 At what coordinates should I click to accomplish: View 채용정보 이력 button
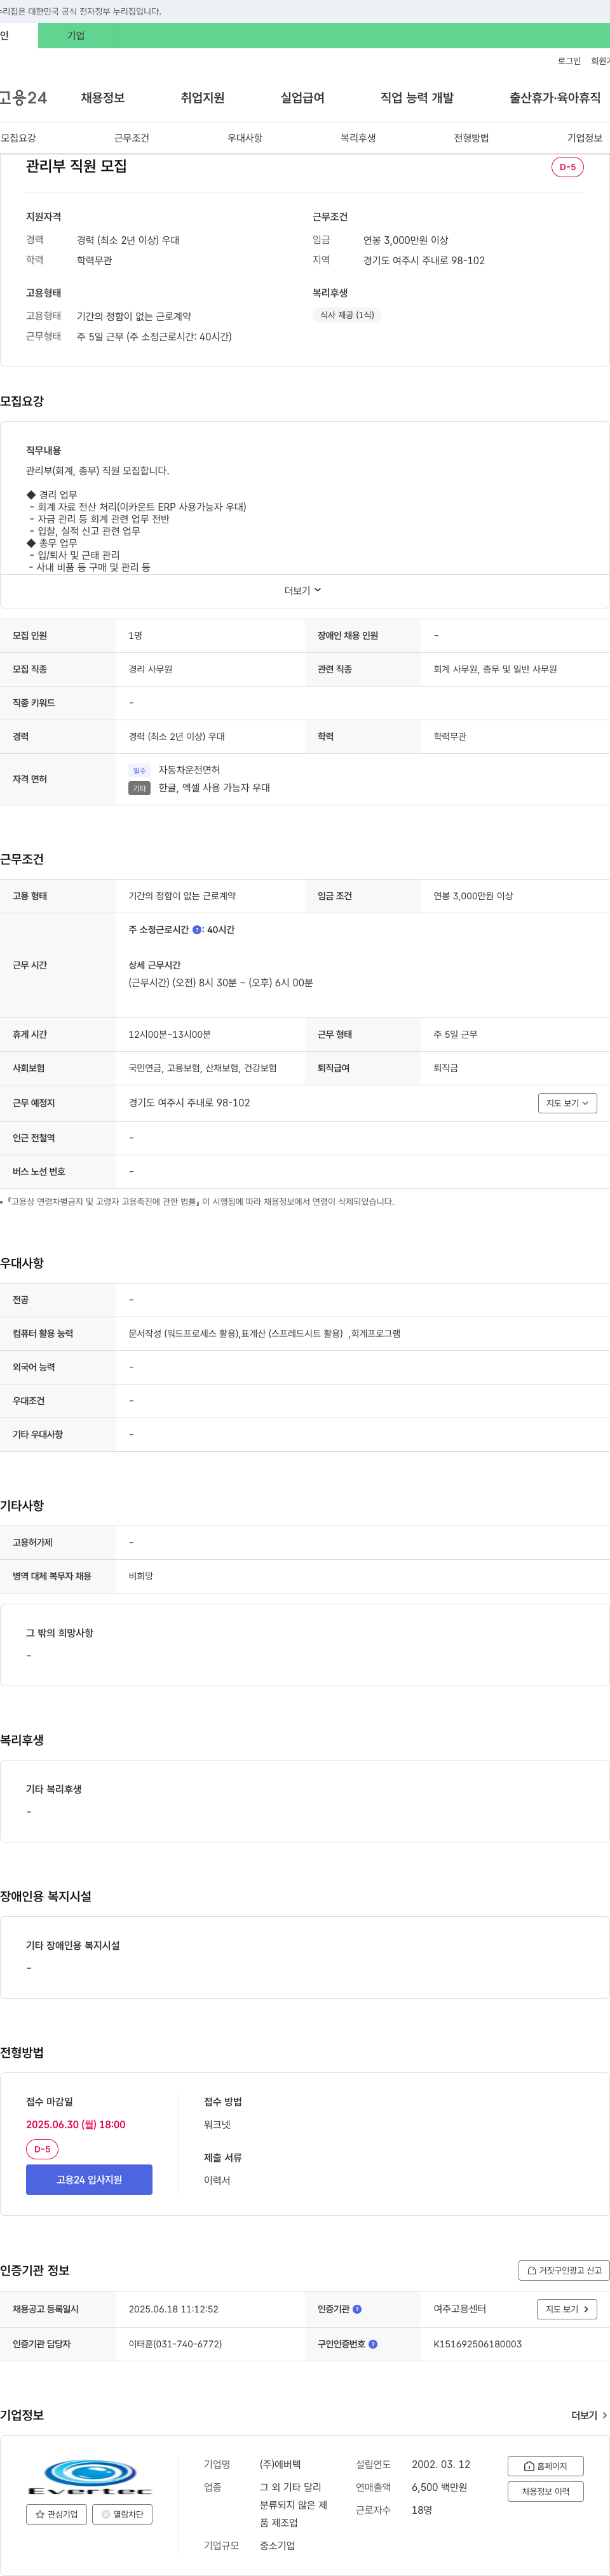545,2491
